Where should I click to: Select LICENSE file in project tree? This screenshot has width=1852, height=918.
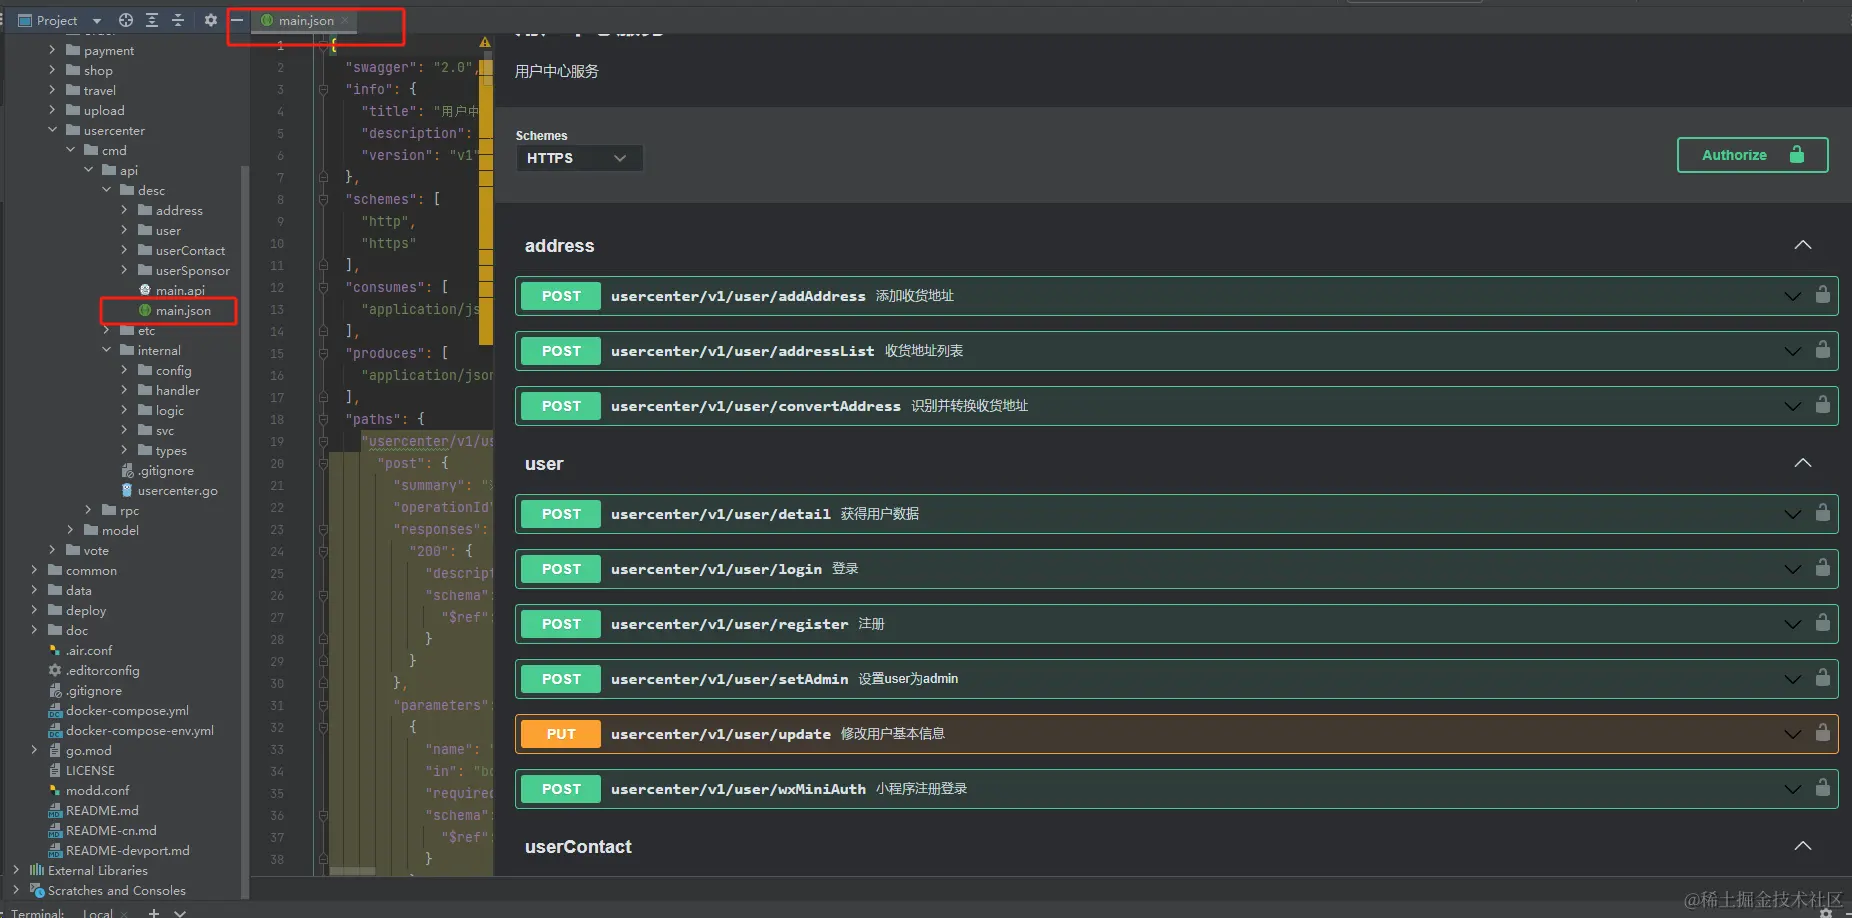click(90, 770)
